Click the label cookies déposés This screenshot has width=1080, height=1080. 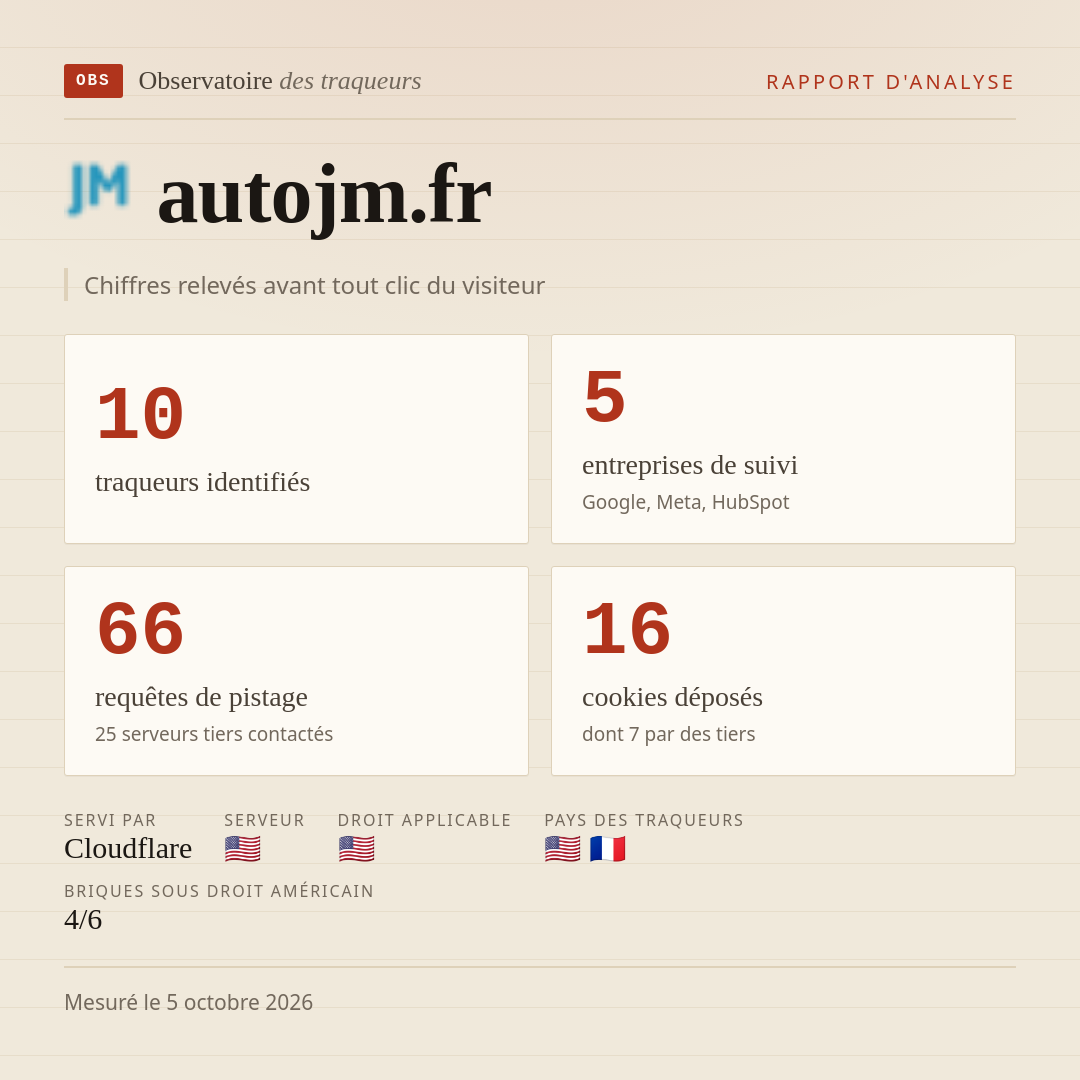(672, 697)
